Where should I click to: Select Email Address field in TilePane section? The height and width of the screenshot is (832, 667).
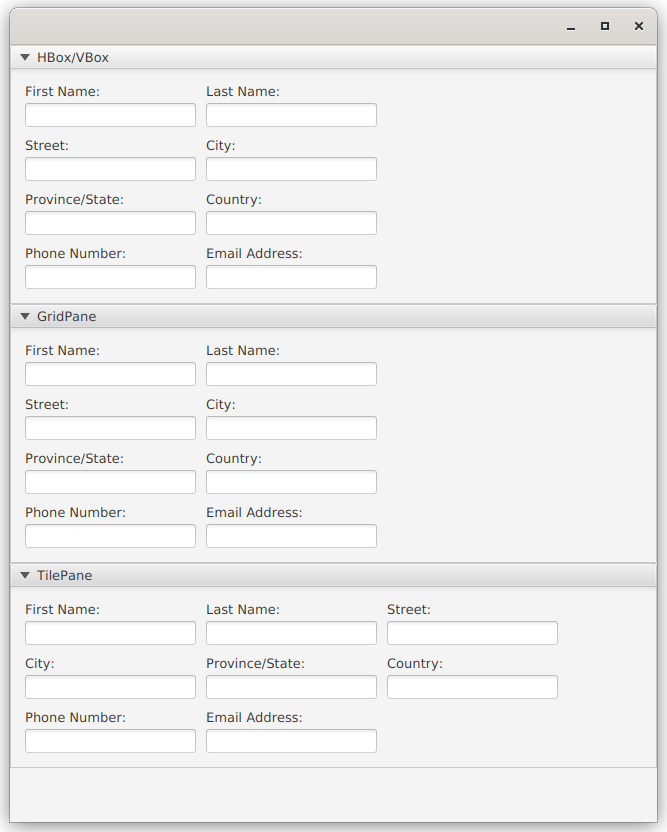[x=291, y=741]
